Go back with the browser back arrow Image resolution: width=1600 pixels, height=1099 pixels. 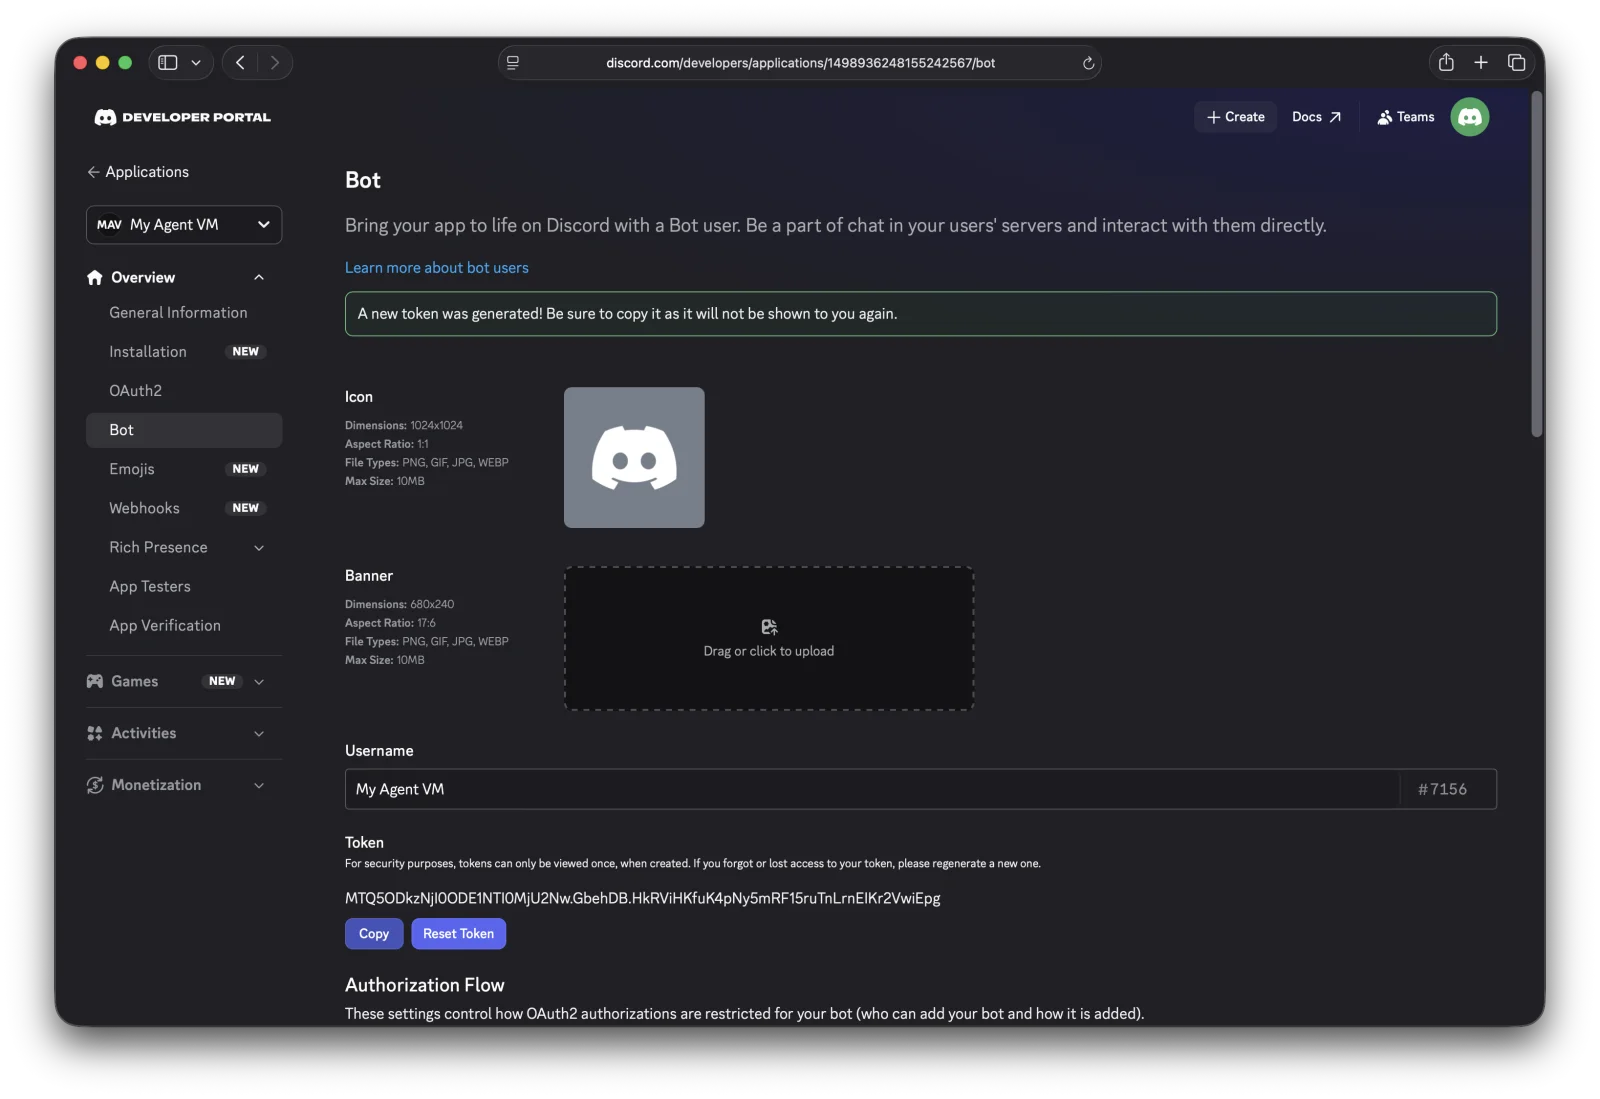pyautogui.click(x=240, y=62)
